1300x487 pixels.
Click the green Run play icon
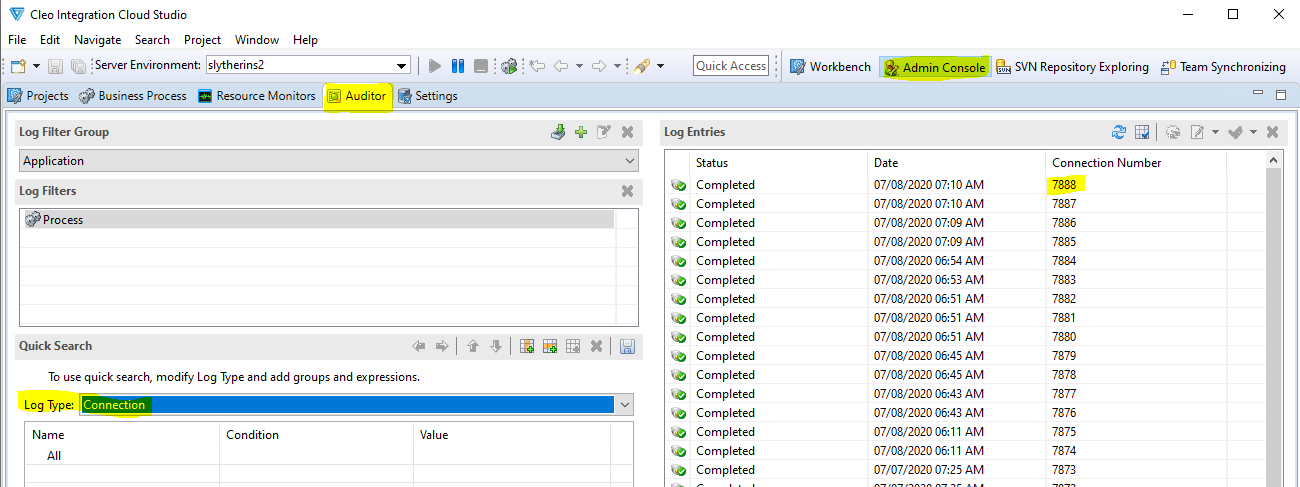[x=434, y=66]
